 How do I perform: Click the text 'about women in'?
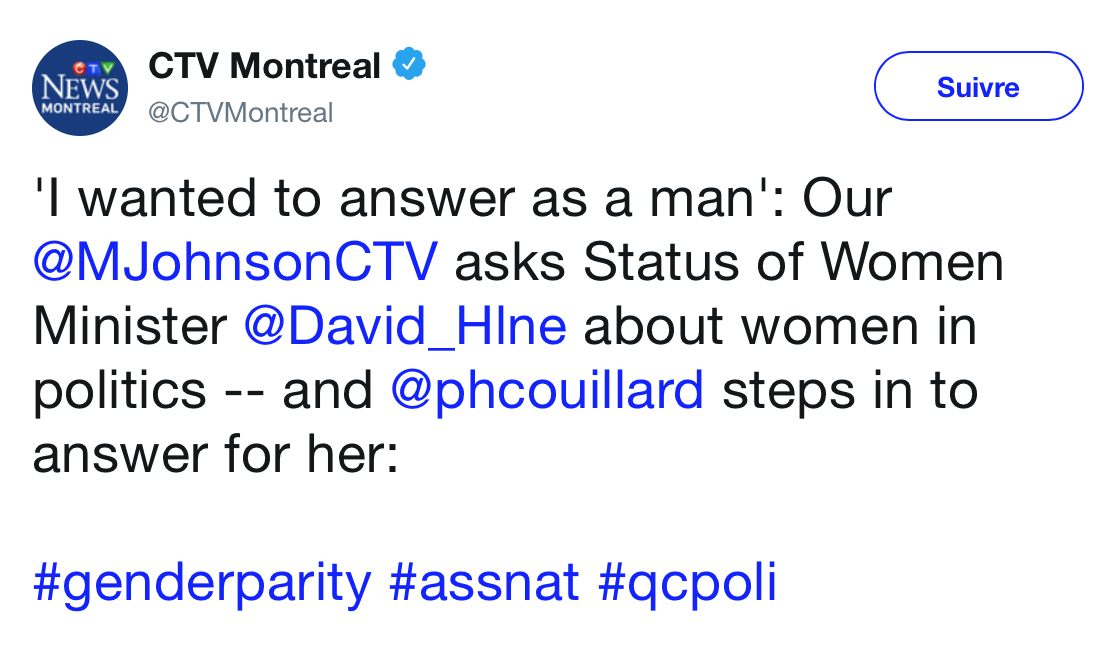pyautogui.click(x=780, y=326)
